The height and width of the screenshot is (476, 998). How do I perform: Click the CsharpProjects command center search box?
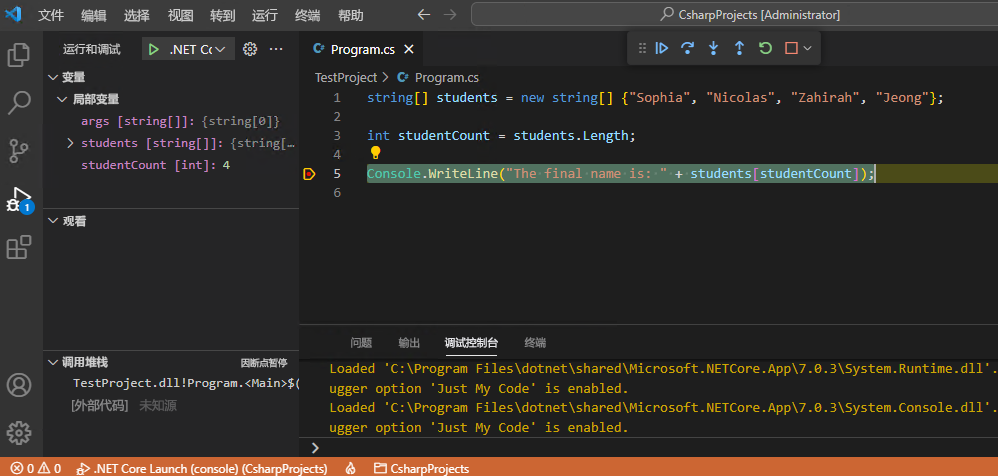point(734,15)
